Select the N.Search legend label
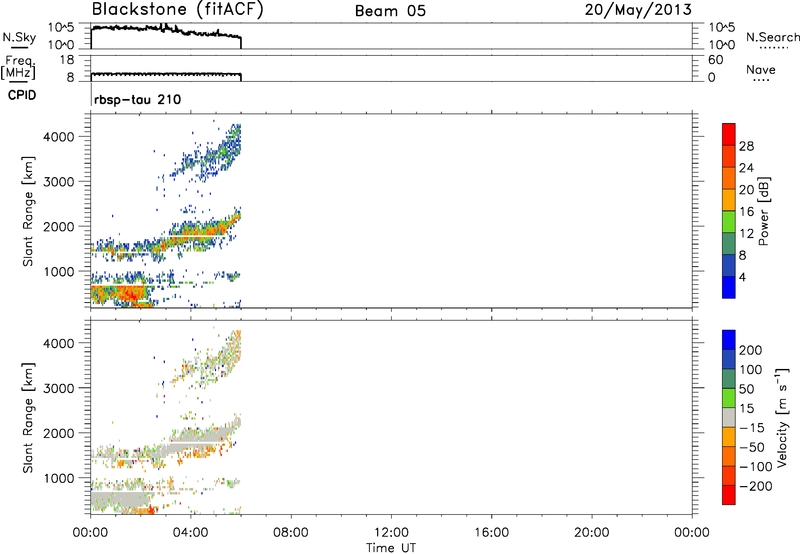This screenshot has height=554, width=800. point(772,37)
